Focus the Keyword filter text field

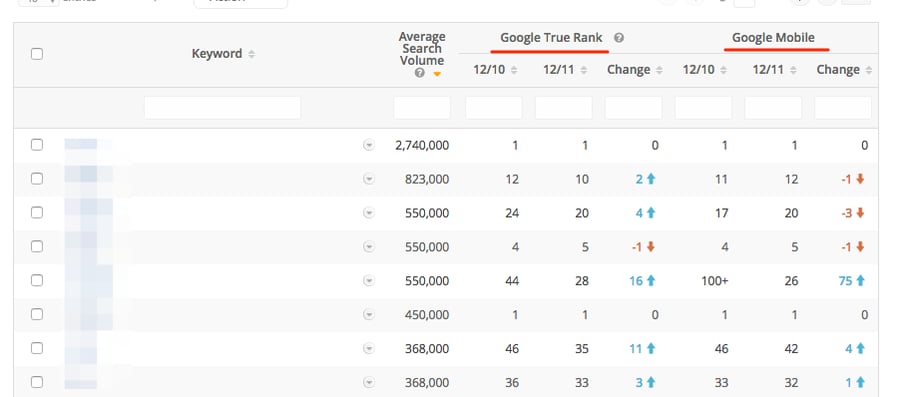tap(223, 108)
